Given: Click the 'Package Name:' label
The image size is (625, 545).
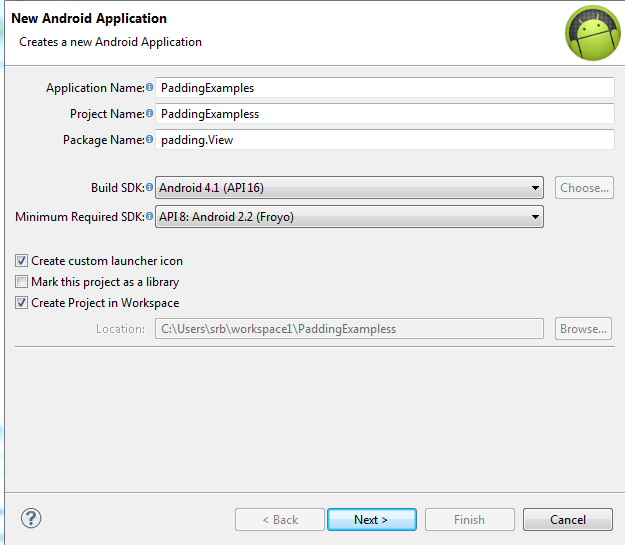Looking at the screenshot, I should 104,140.
